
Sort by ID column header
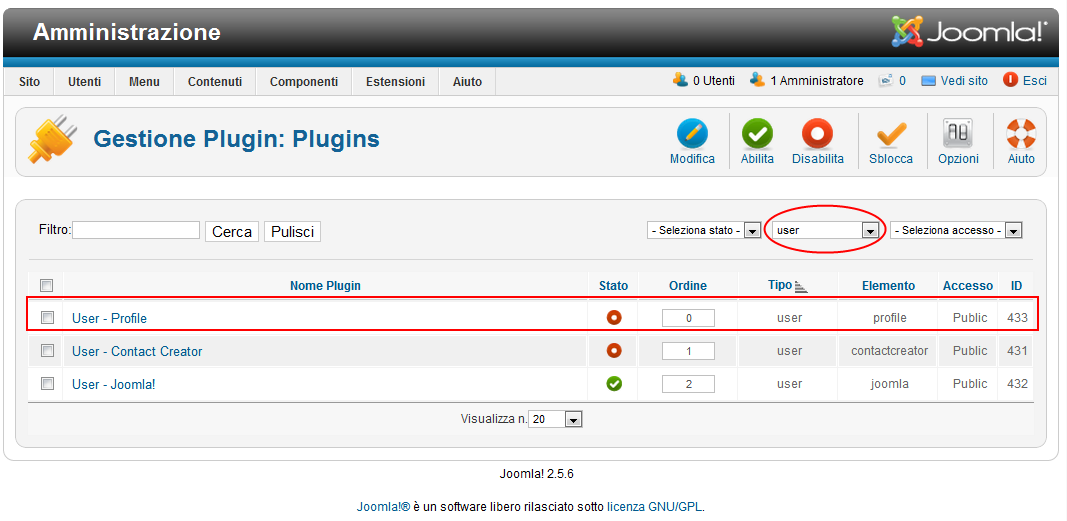tap(1016, 286)
